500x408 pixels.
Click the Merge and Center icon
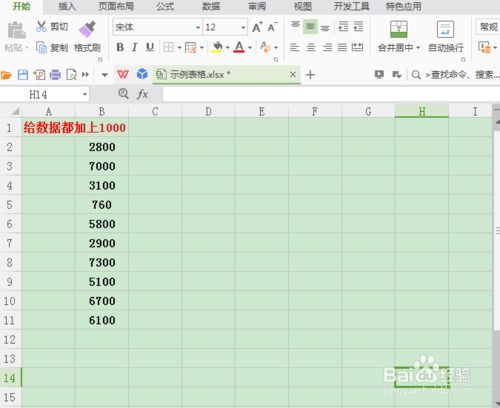[399, 29]
